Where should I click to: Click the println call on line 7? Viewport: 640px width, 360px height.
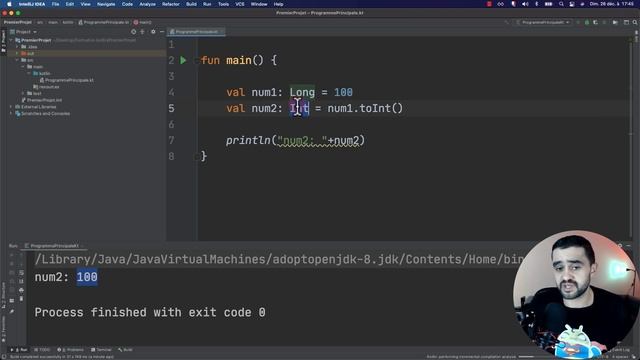(x=248, y=140)
